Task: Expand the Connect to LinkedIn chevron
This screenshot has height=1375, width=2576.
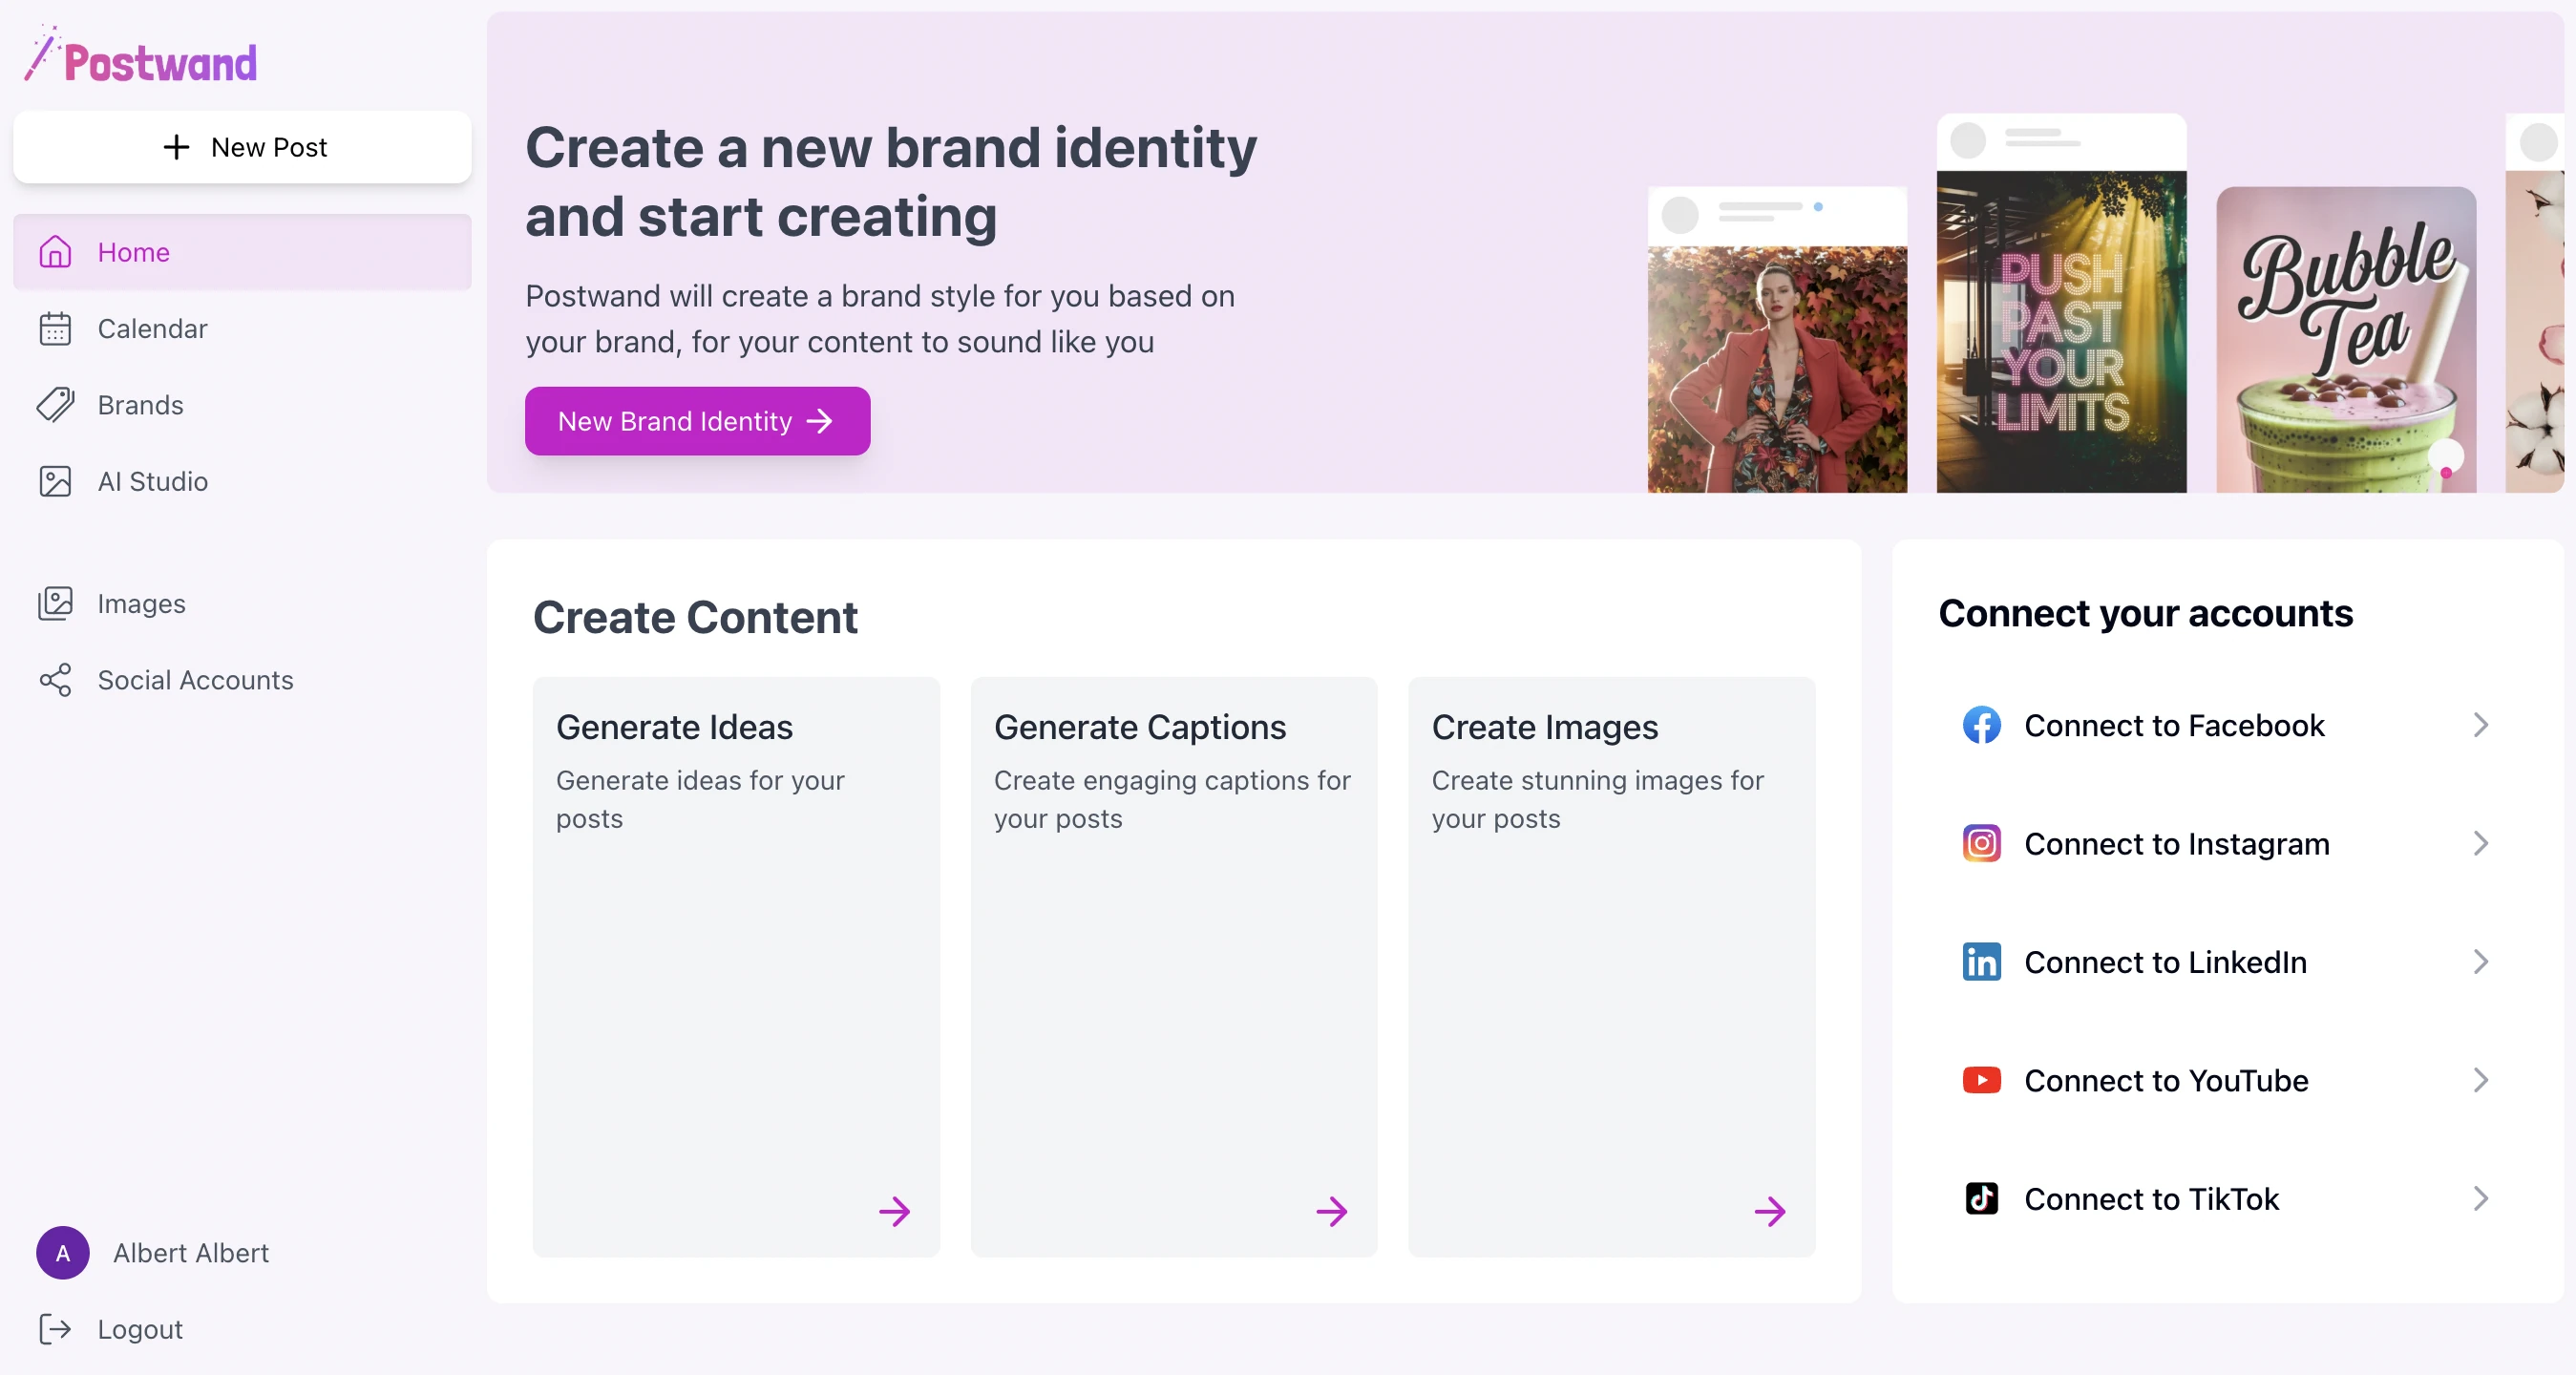Action: coord(2480,962)
